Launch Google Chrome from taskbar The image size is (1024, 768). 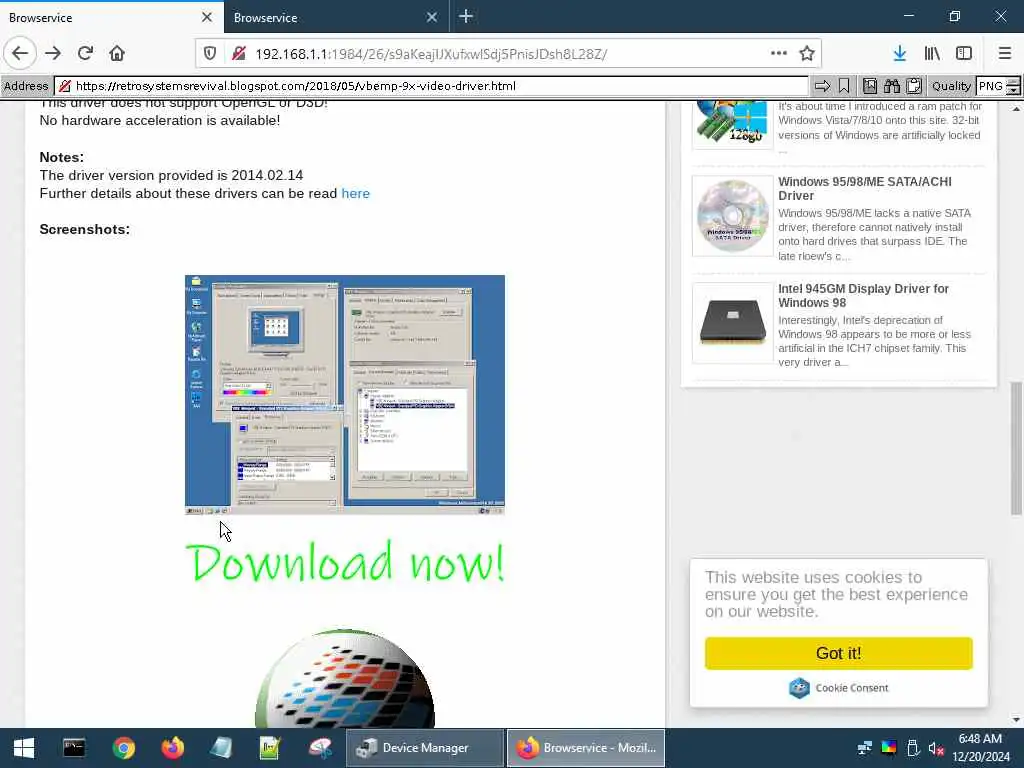123,748
